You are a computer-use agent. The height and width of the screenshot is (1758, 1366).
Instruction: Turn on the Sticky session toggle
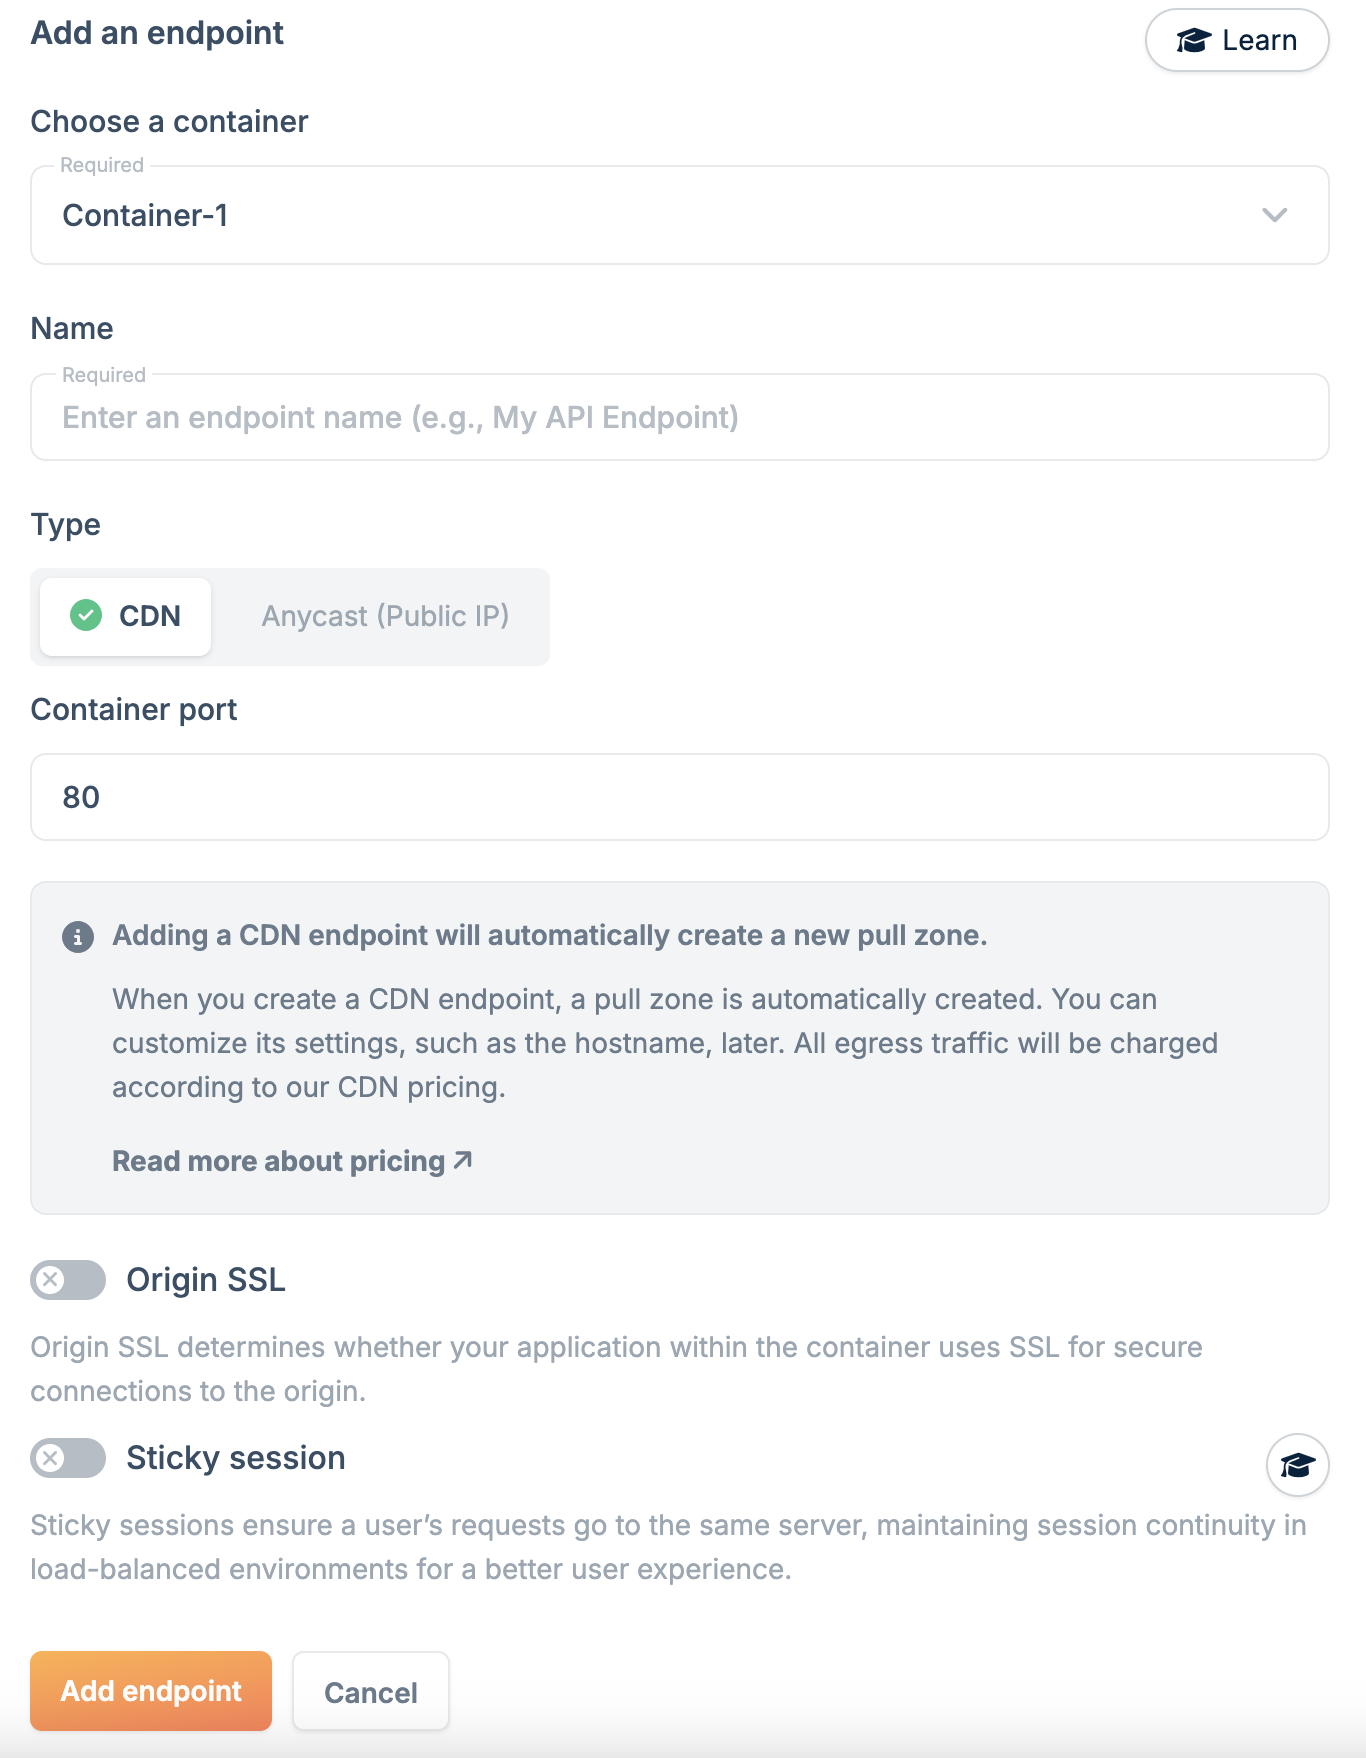pos(68,1458)
